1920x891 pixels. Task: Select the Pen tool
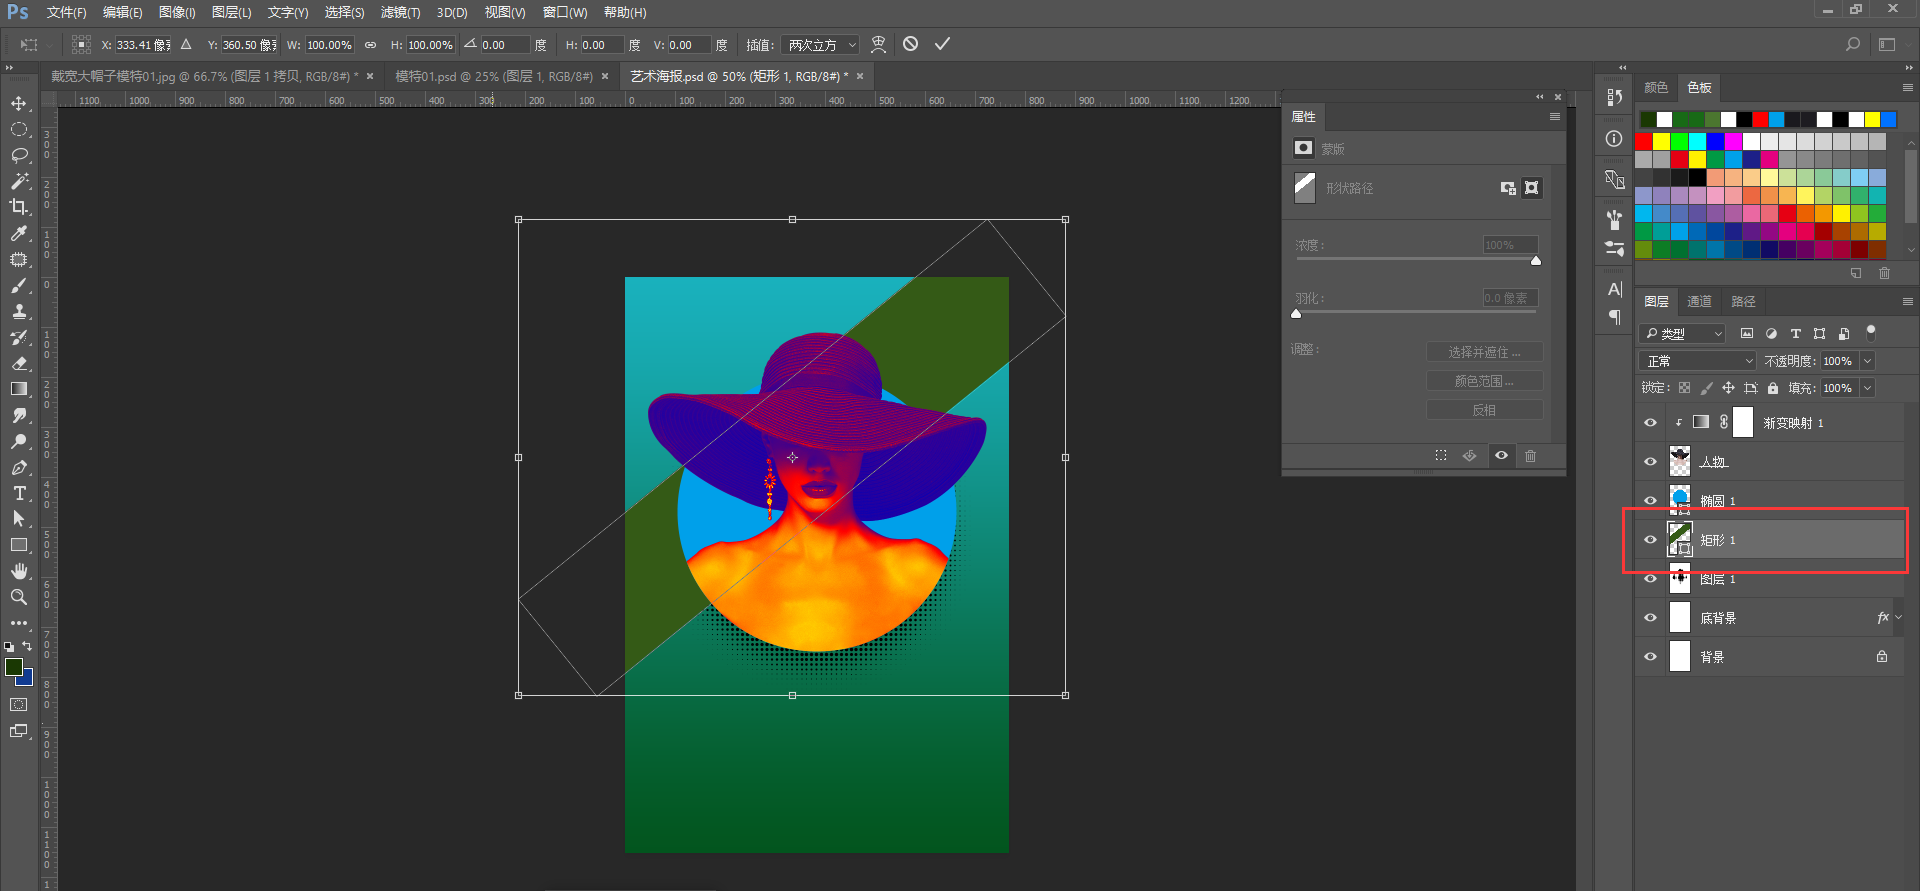click(x=19, y=467)
